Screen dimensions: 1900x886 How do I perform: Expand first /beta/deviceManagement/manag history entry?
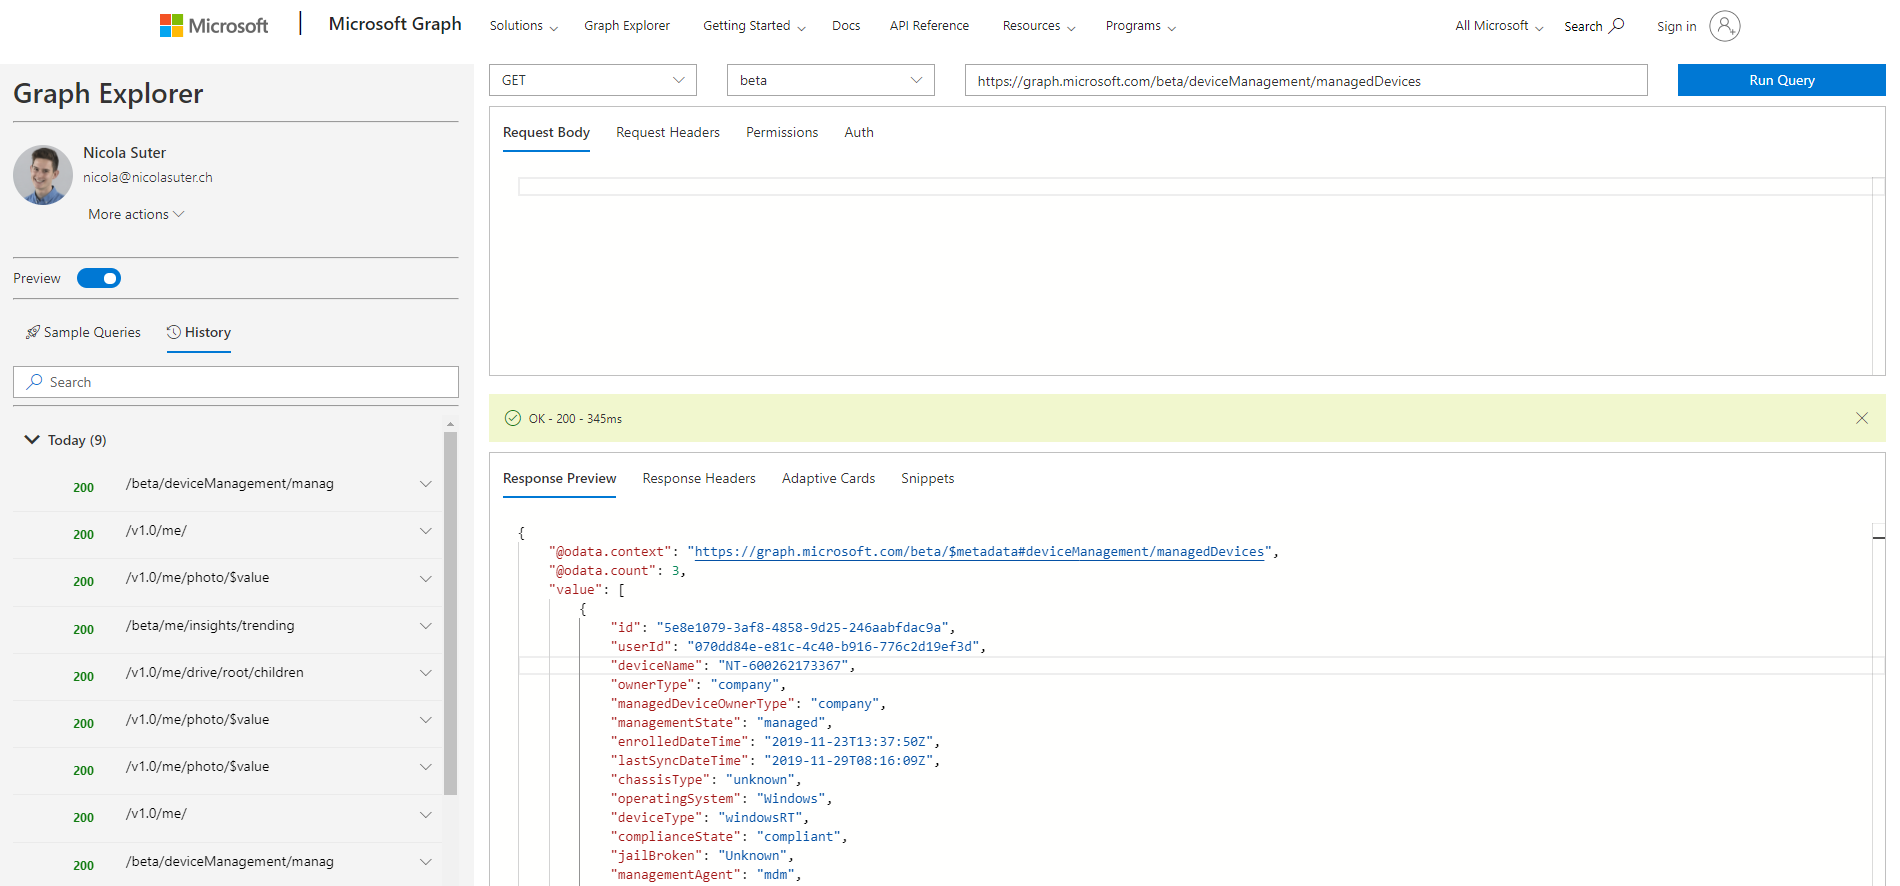tap(425, 484)
